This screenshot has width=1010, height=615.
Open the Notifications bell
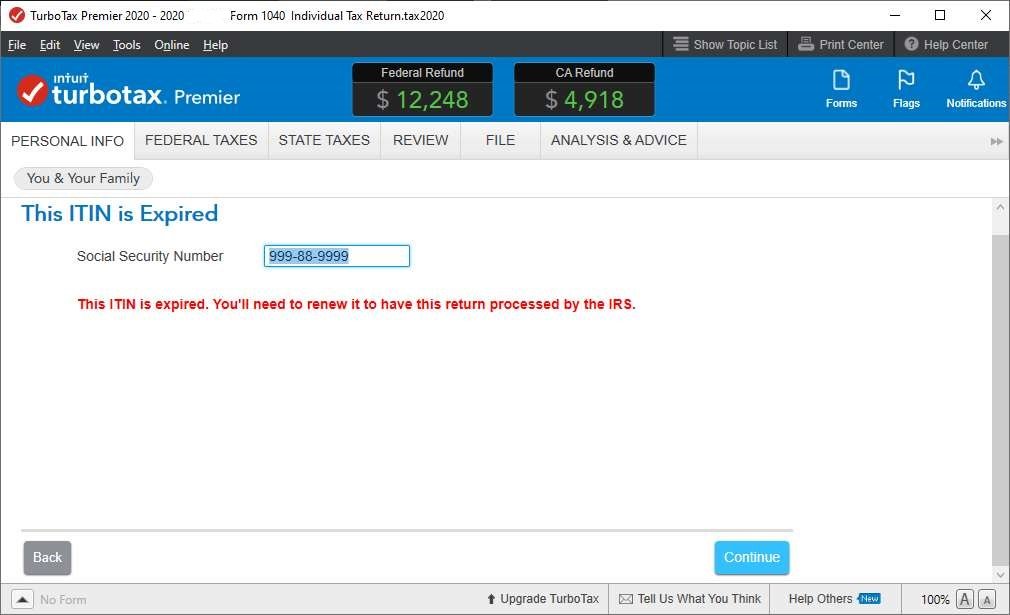[975, 89]
